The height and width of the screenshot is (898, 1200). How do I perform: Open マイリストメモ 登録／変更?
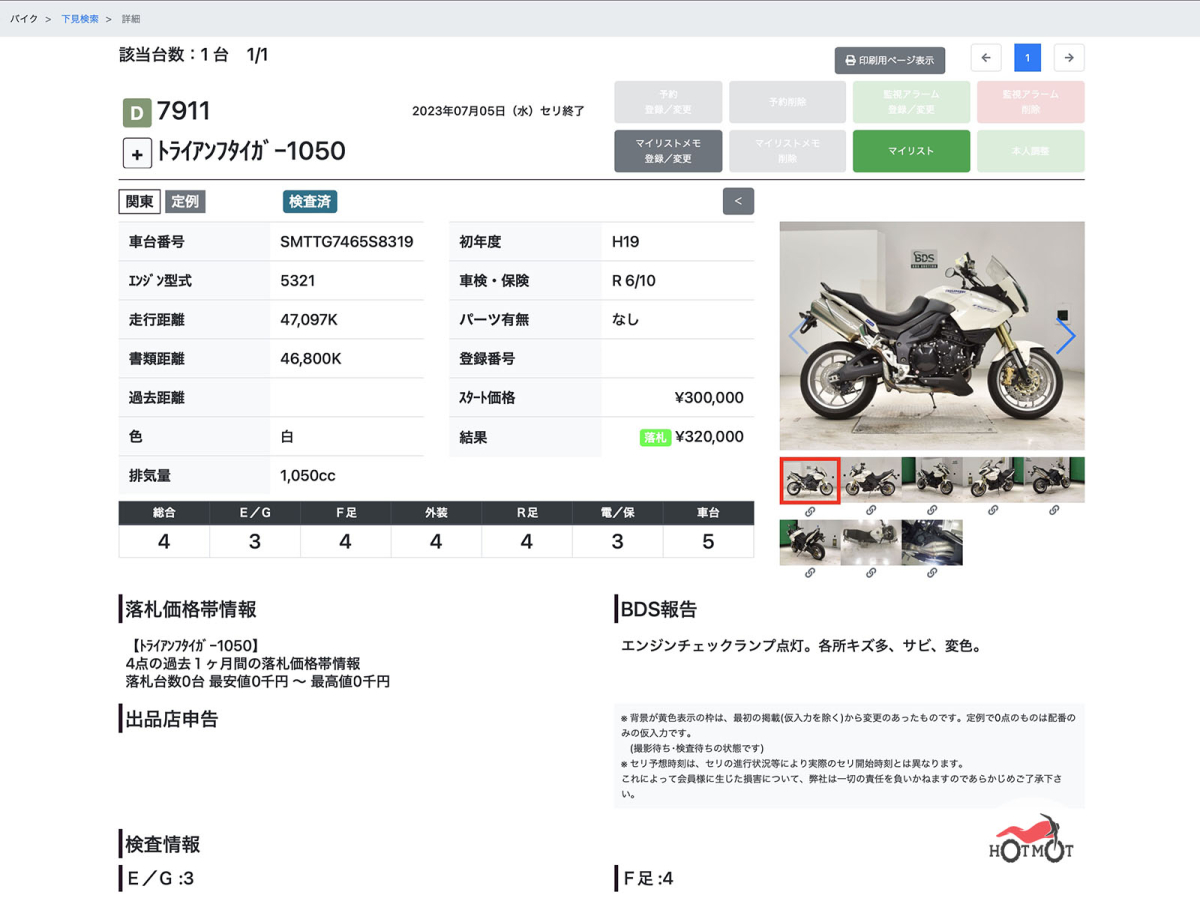[x=667, y=151]
